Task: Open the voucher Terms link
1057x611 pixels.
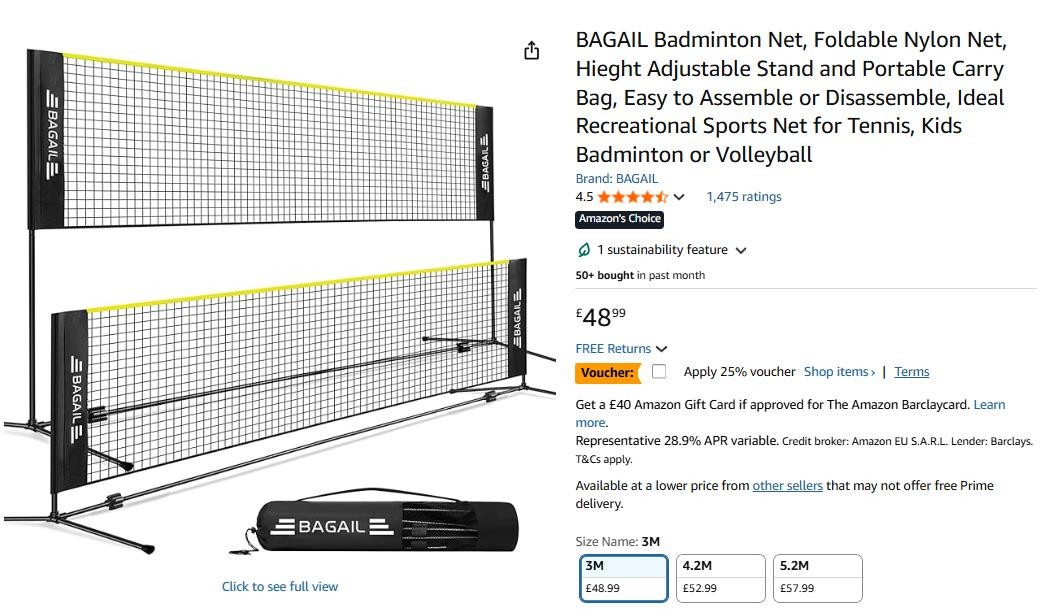Action: (x=912, y=372)
